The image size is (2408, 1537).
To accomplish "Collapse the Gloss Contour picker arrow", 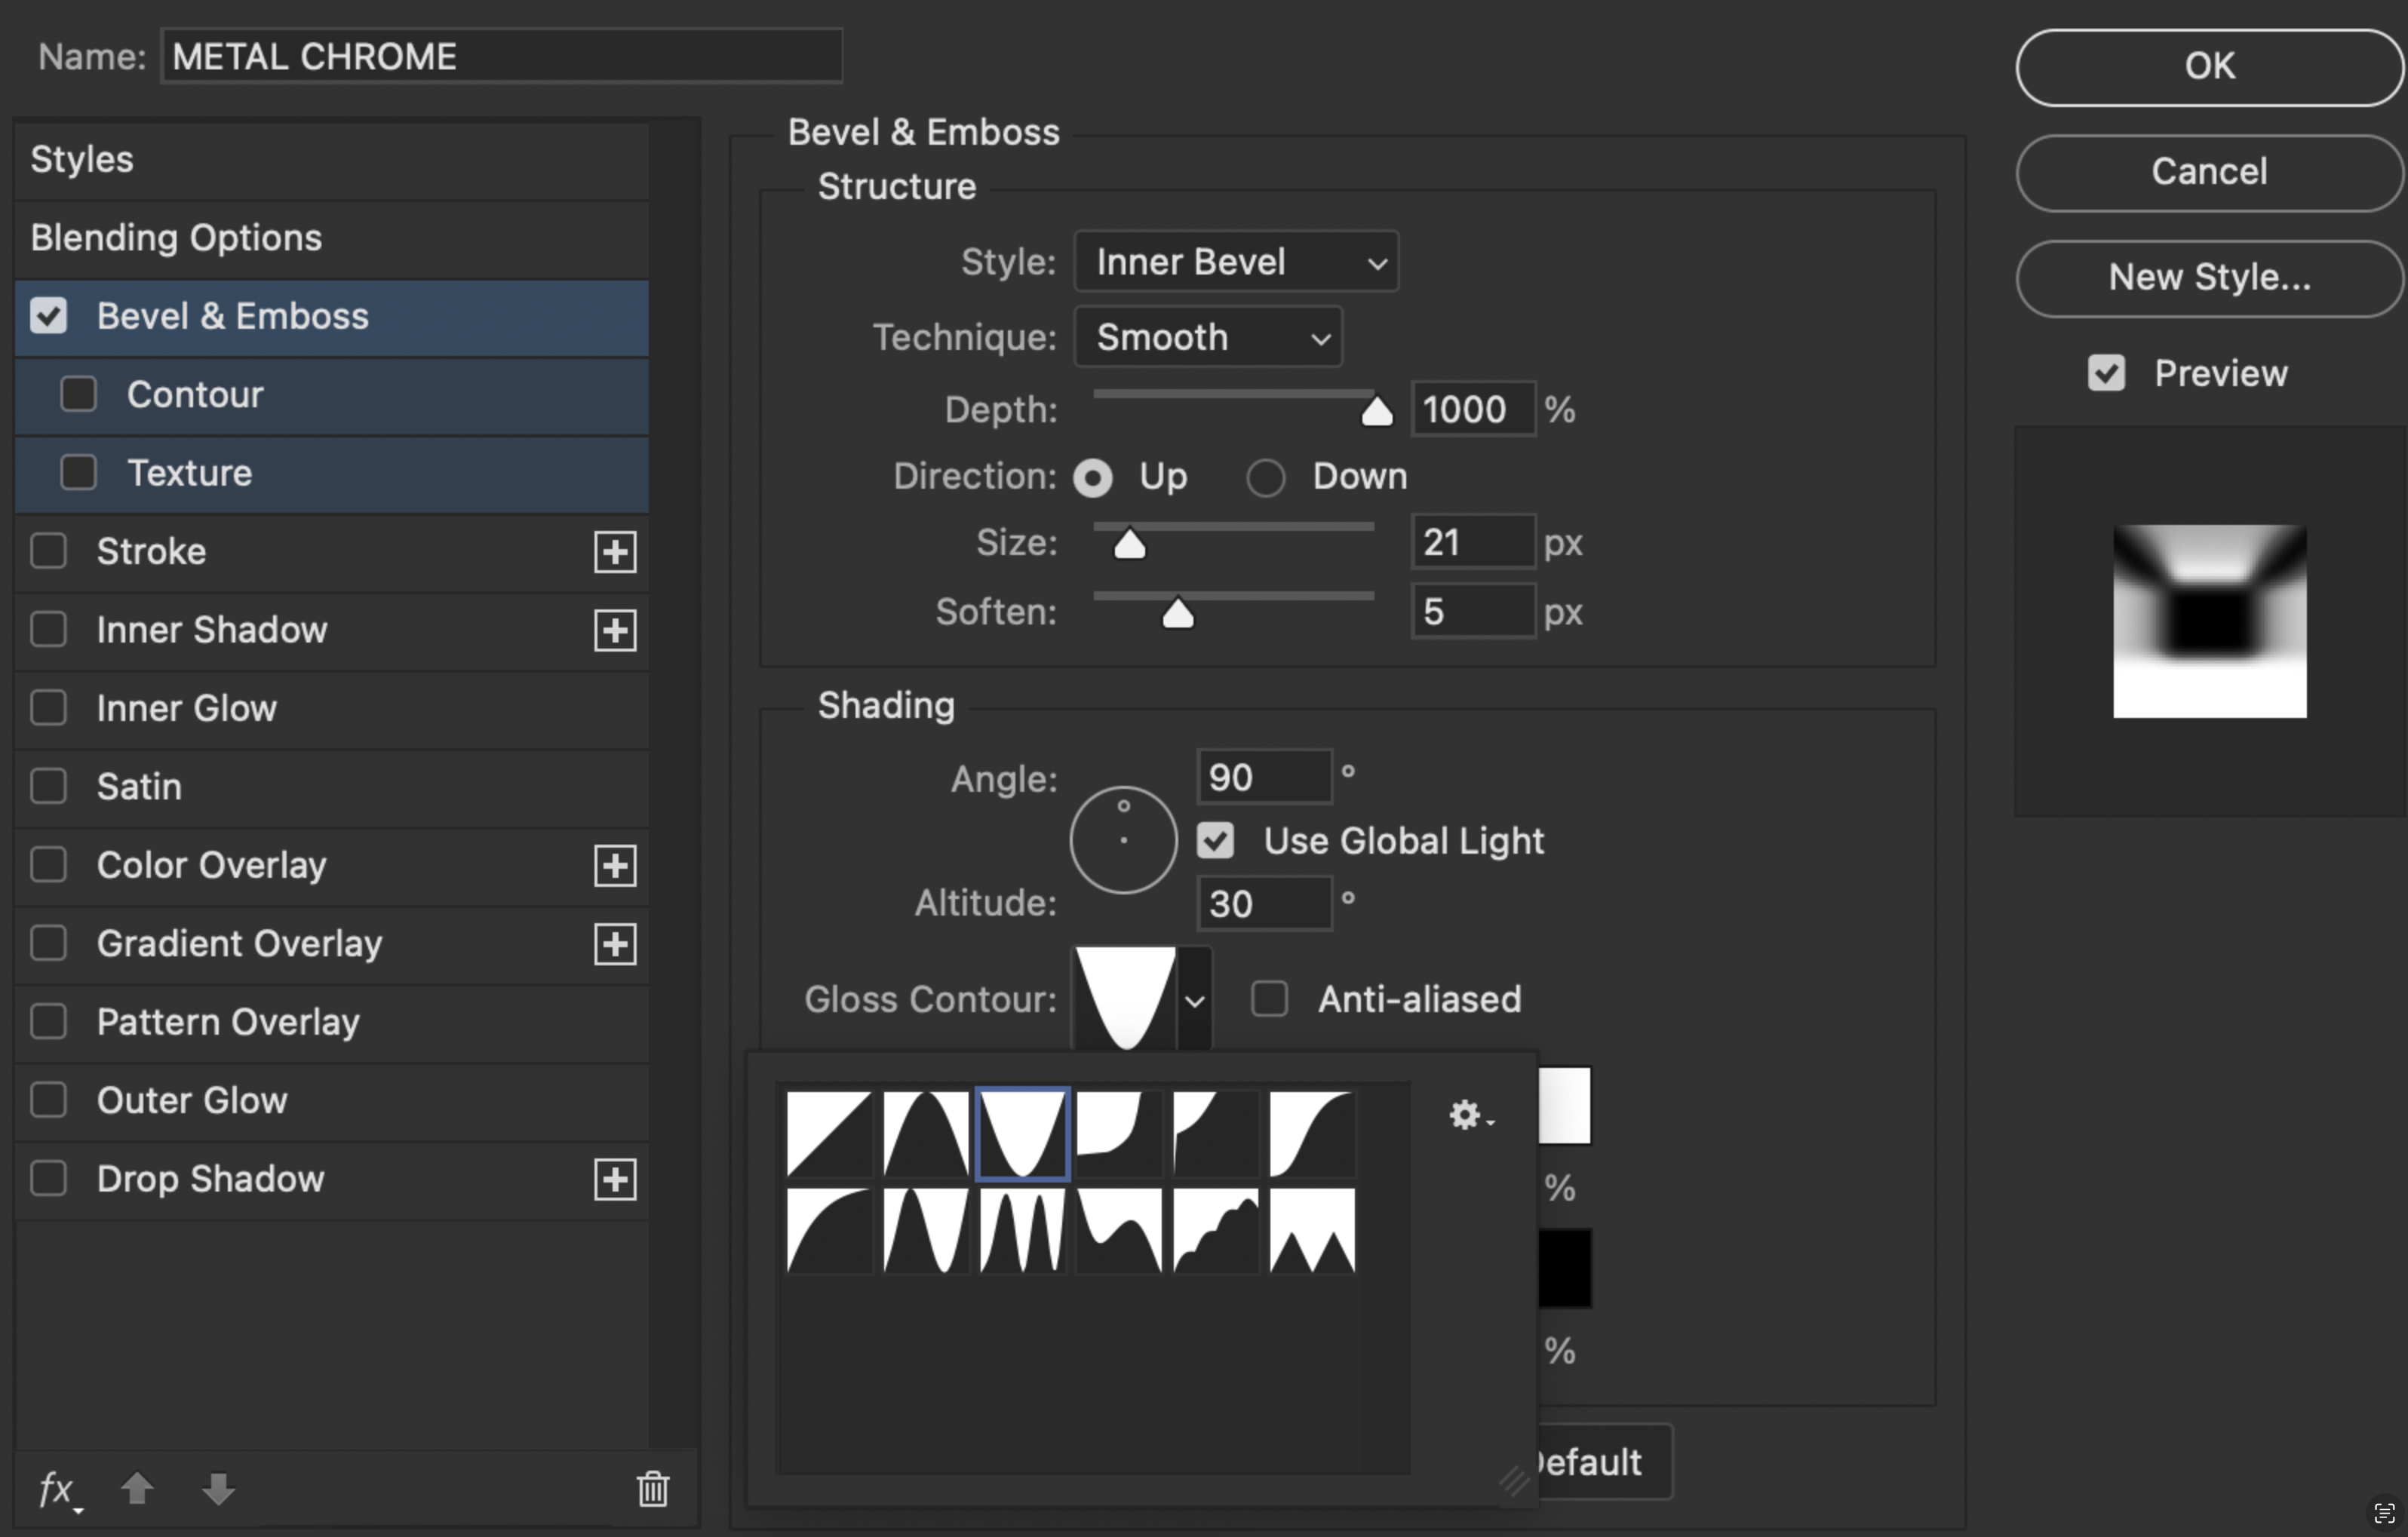I will click(1195, 1000).
